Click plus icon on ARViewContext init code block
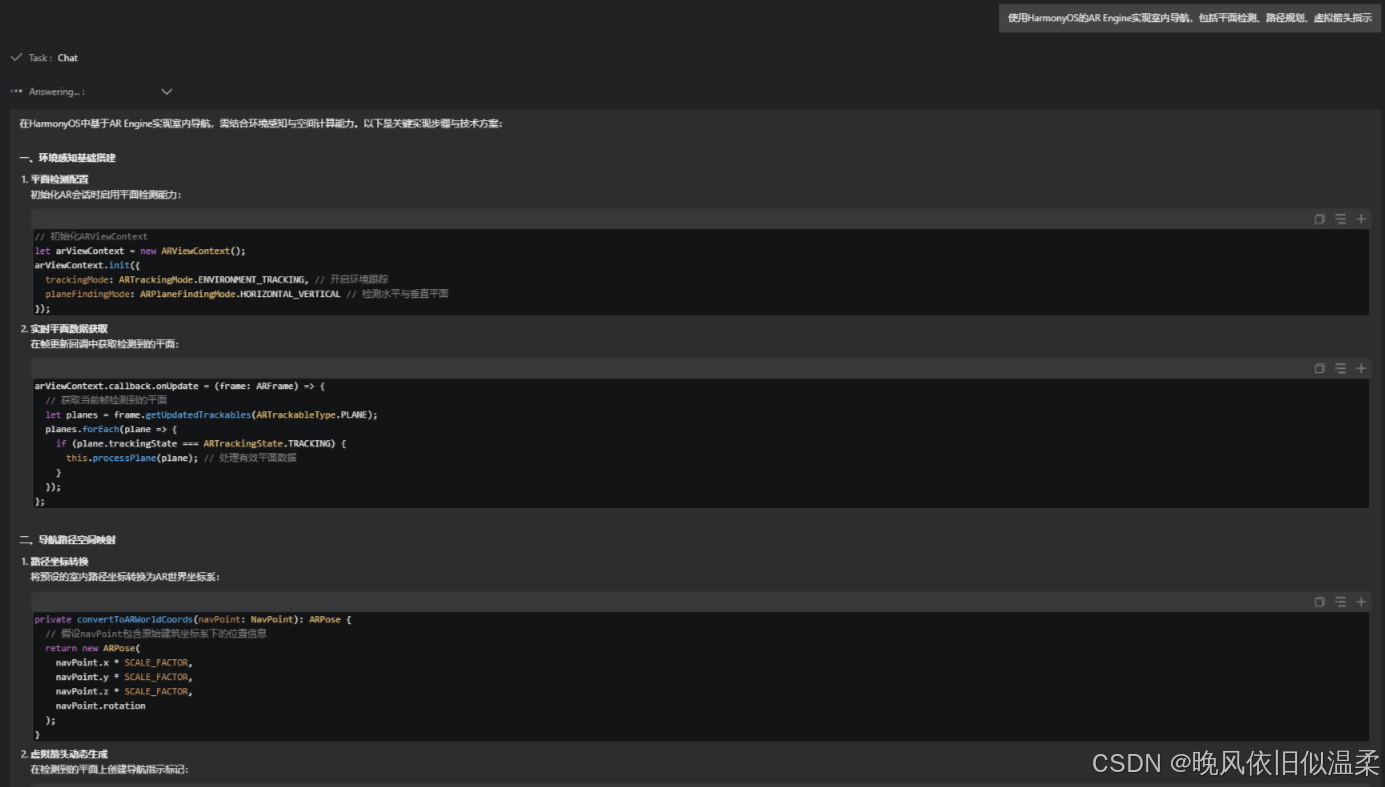Viewport: 1385px width, 787px height. coord(1361,219)
